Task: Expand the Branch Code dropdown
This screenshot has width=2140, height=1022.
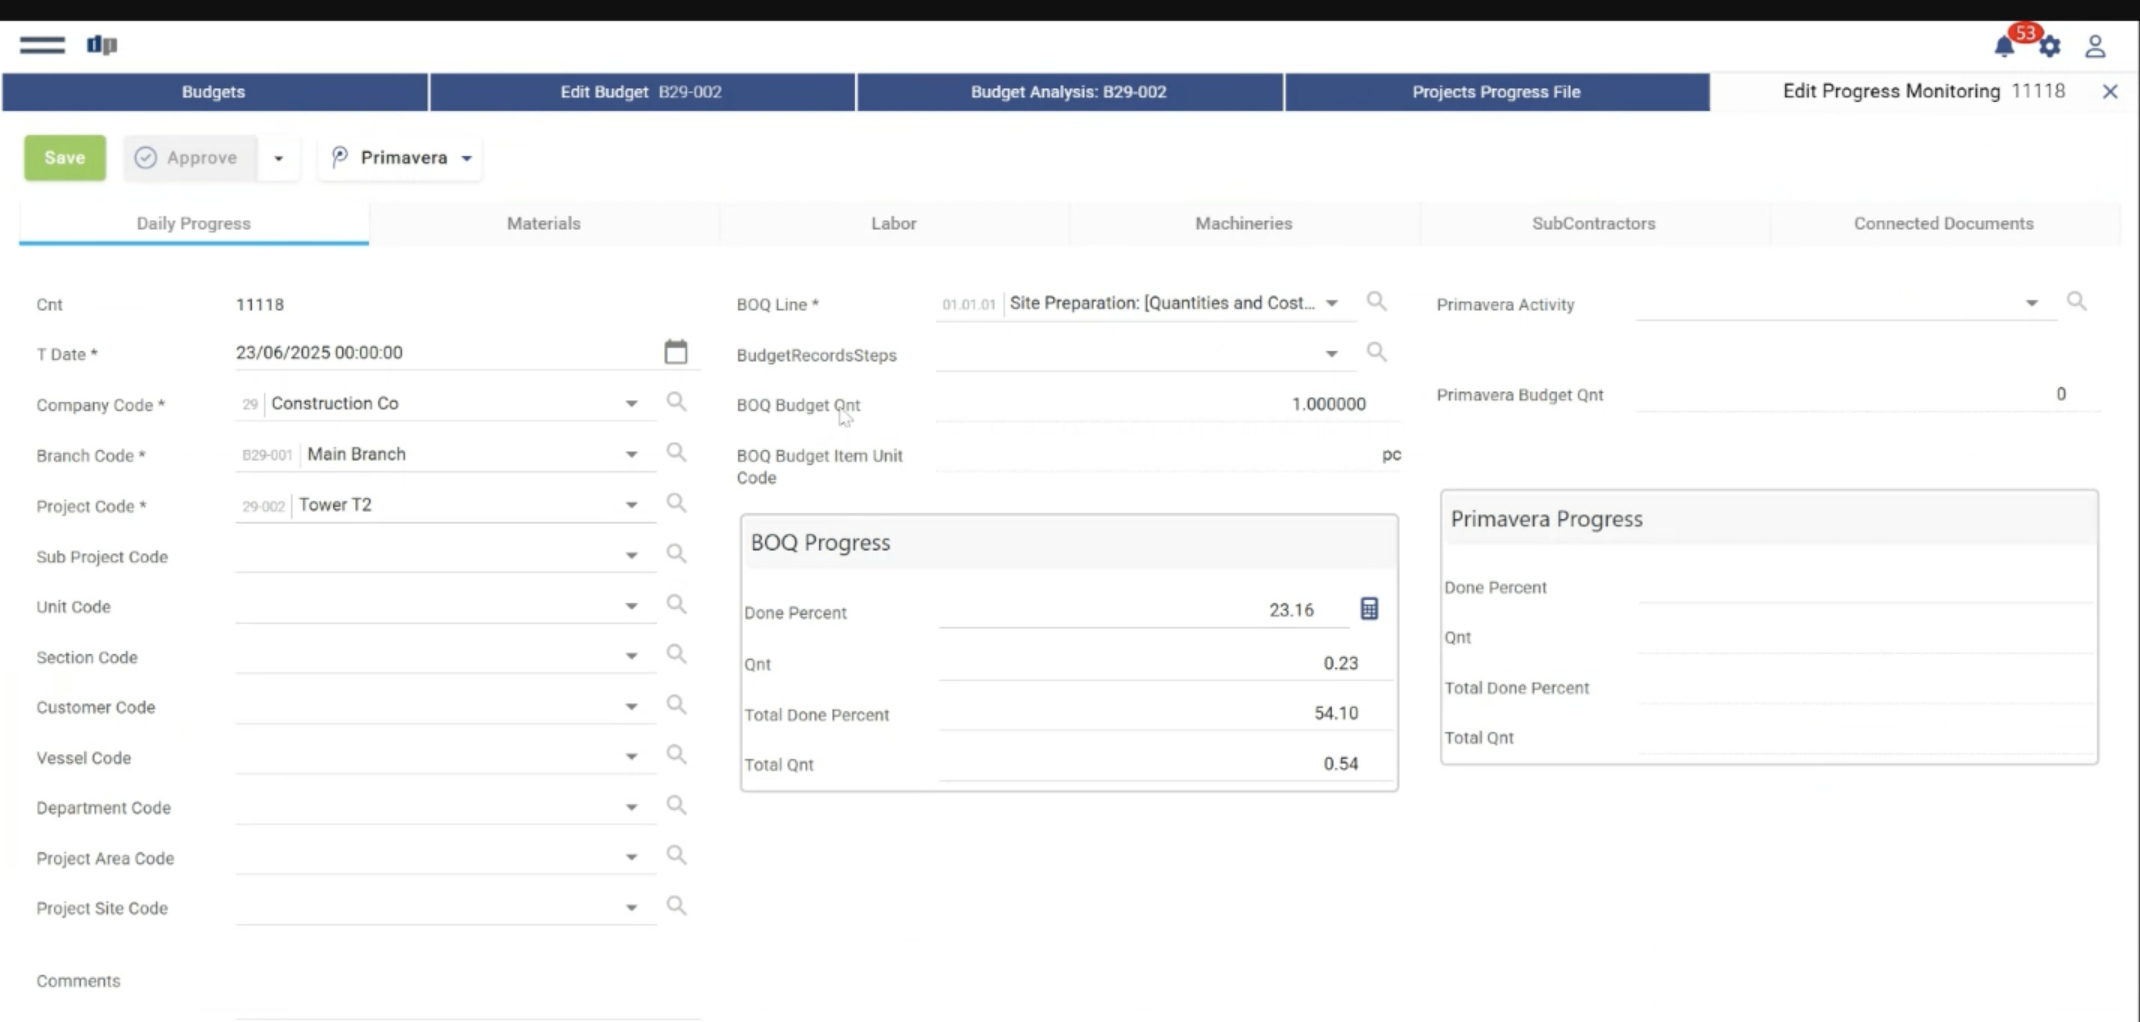Action: (x=631, y=454)
